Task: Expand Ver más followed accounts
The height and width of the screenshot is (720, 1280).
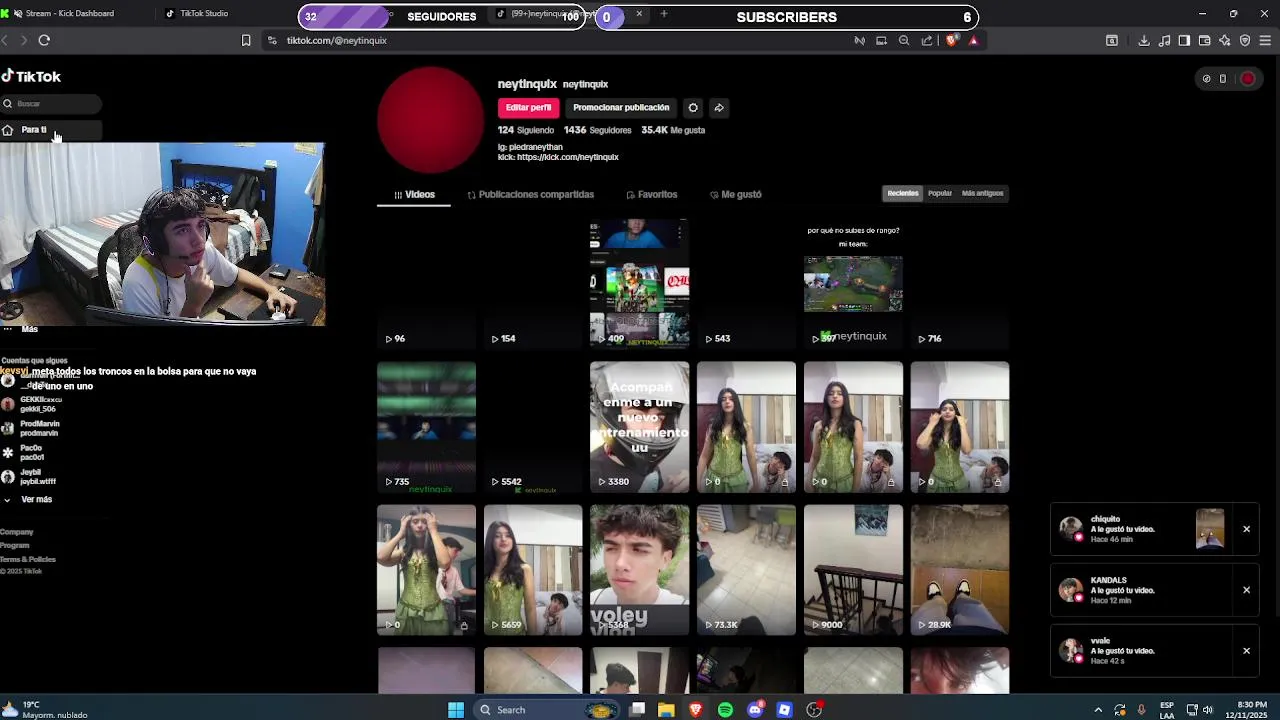Action: [x=28, y=499]
